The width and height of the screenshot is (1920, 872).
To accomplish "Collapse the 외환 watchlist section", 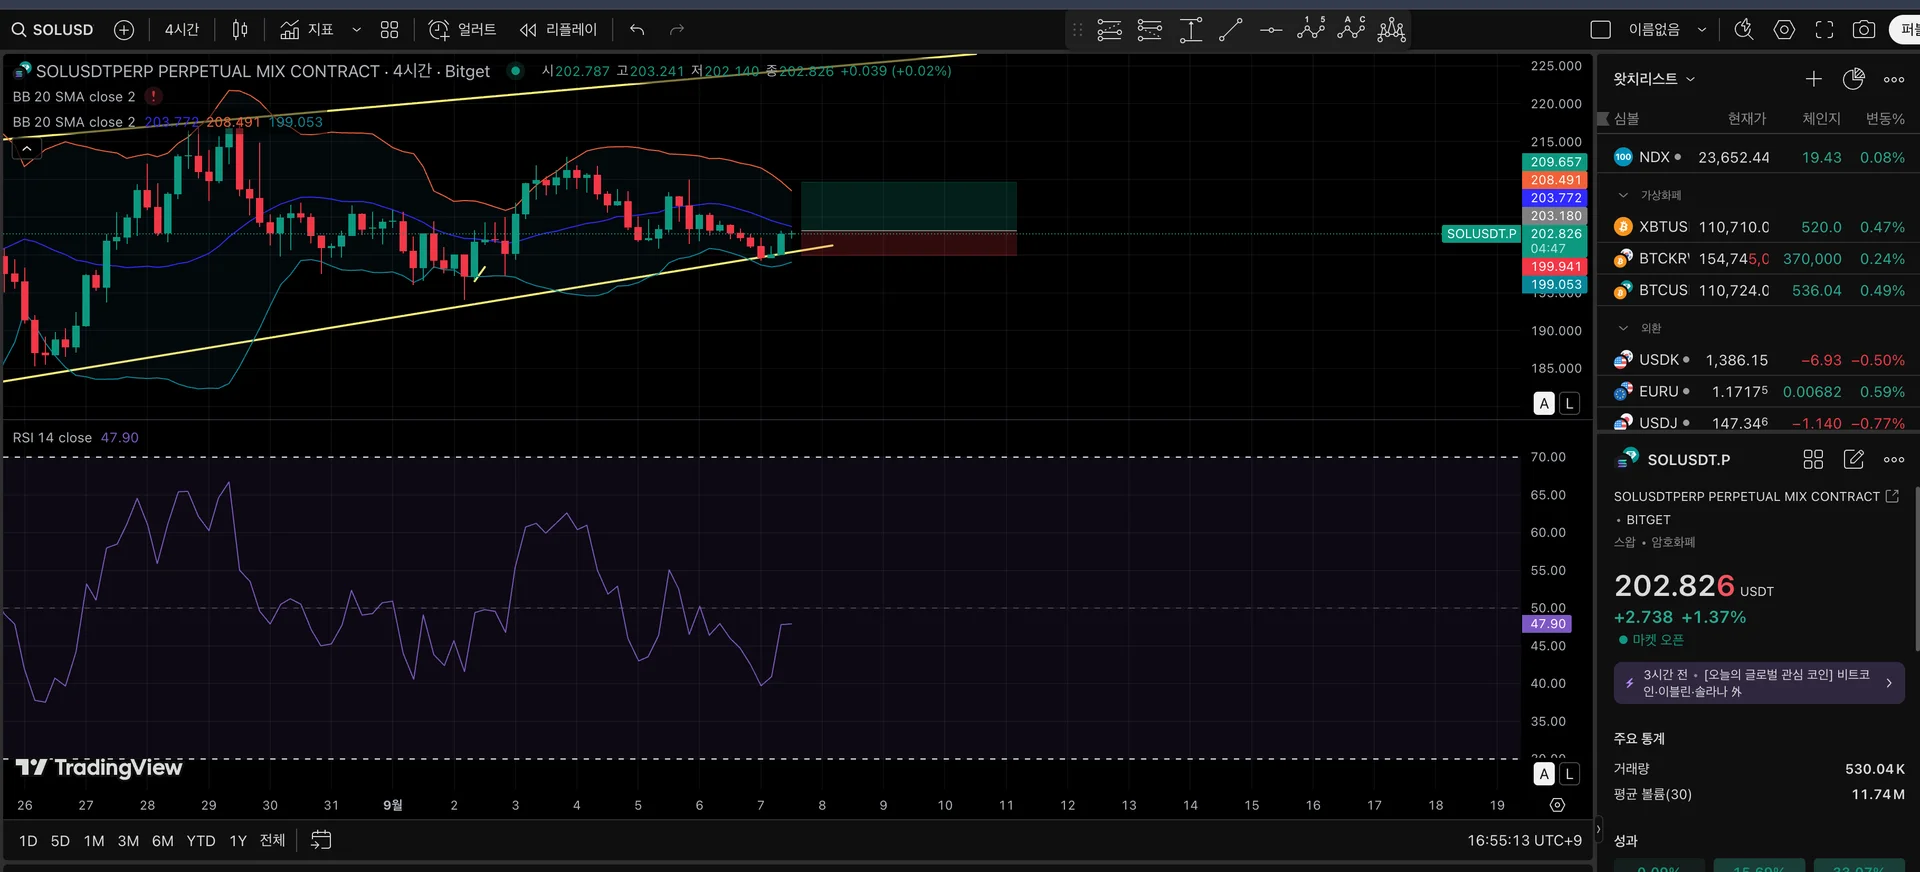I will click(1623, 328).
